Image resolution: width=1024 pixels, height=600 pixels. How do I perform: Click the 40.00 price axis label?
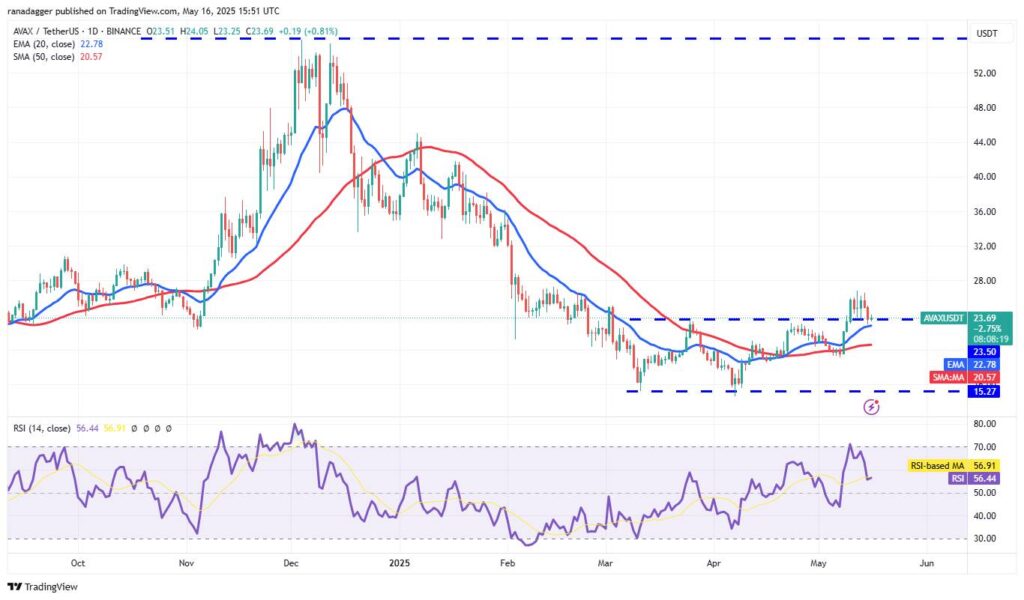pos(985,177)
